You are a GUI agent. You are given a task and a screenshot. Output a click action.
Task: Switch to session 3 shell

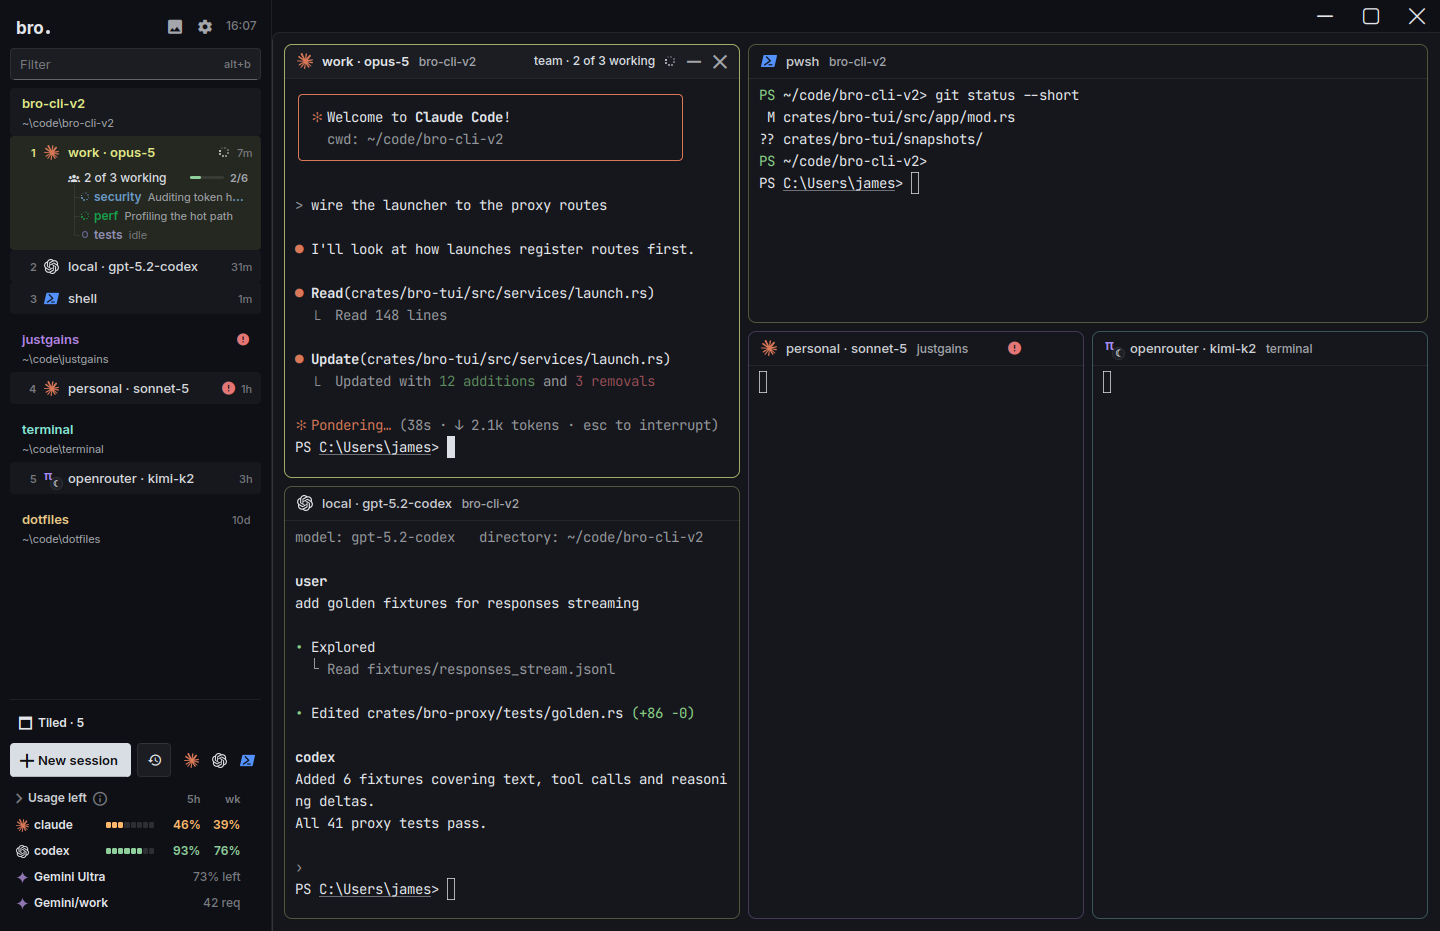135,299
